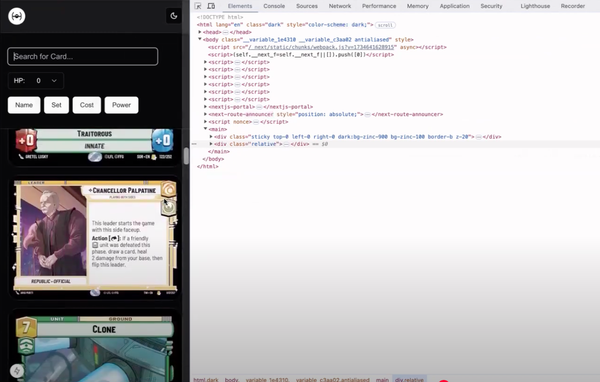This screenshot has height=382, width=600.
Task: Click the lightning icon on Clone card
Action: [x=16, y=371]
